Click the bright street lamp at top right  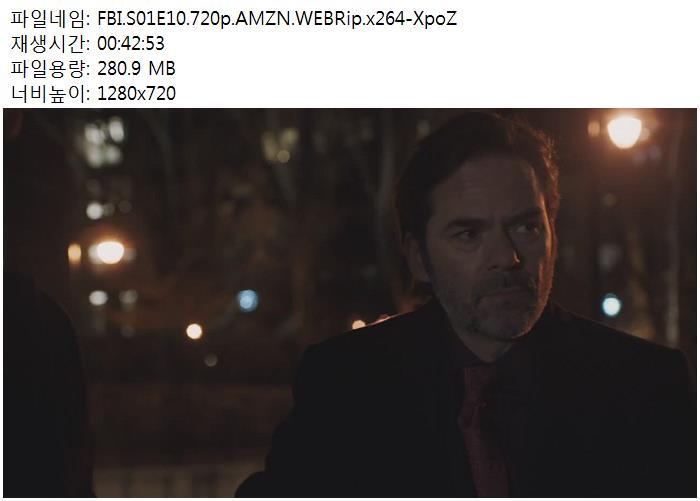point(624,131)
